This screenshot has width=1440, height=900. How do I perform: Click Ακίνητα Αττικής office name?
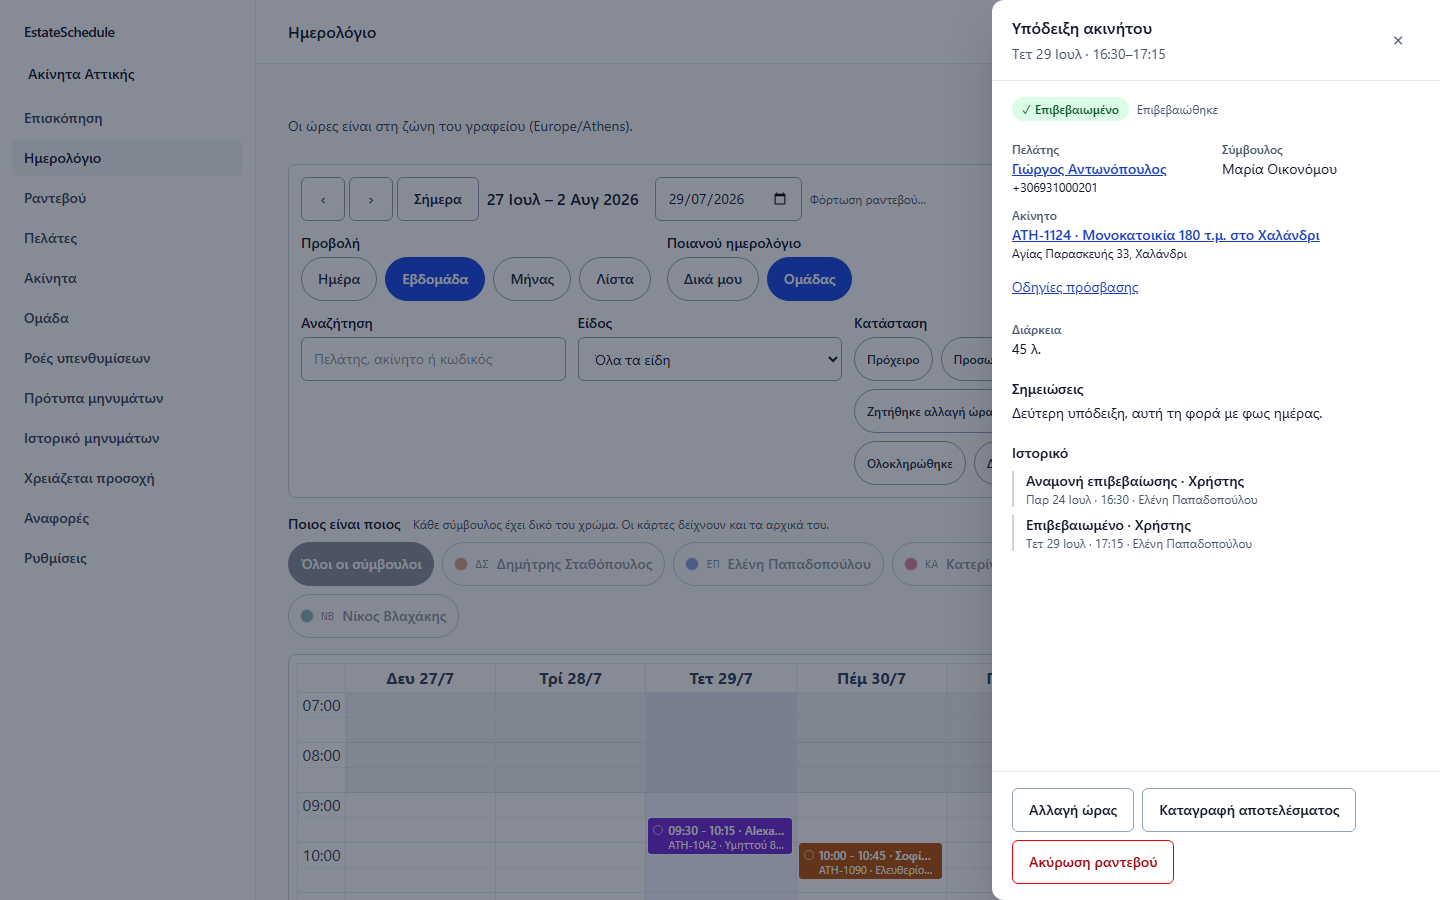(81, 74)
